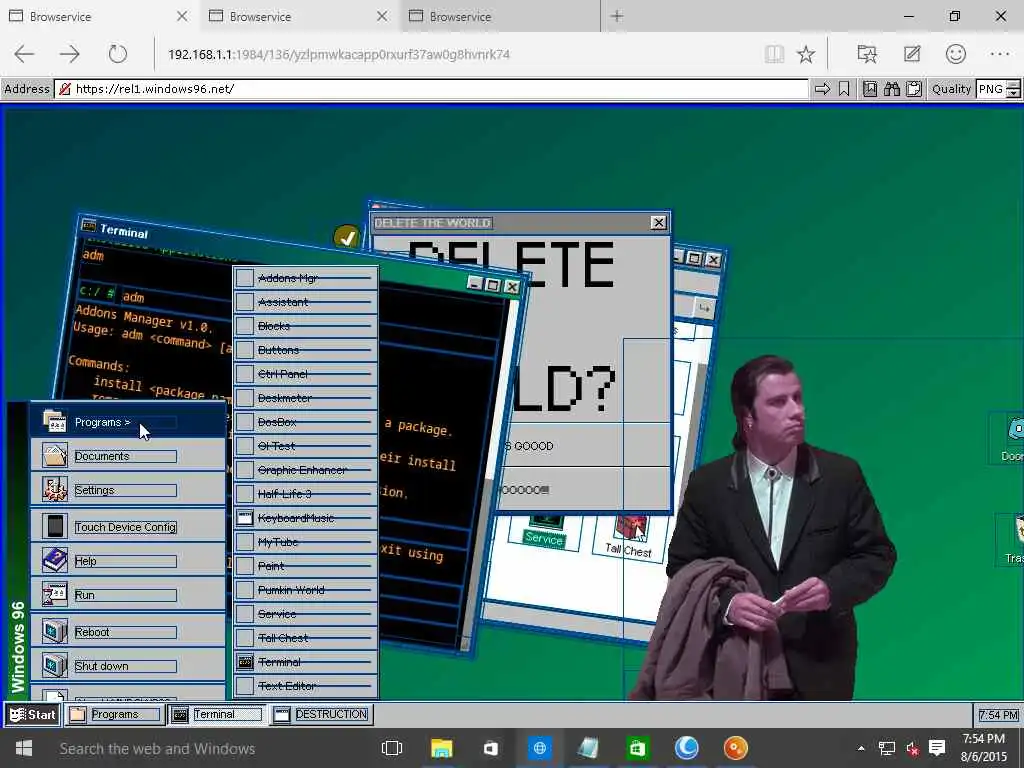Click the Edge forward arrow
Viewport: 1024px width, 768px height.
point(70,54)
